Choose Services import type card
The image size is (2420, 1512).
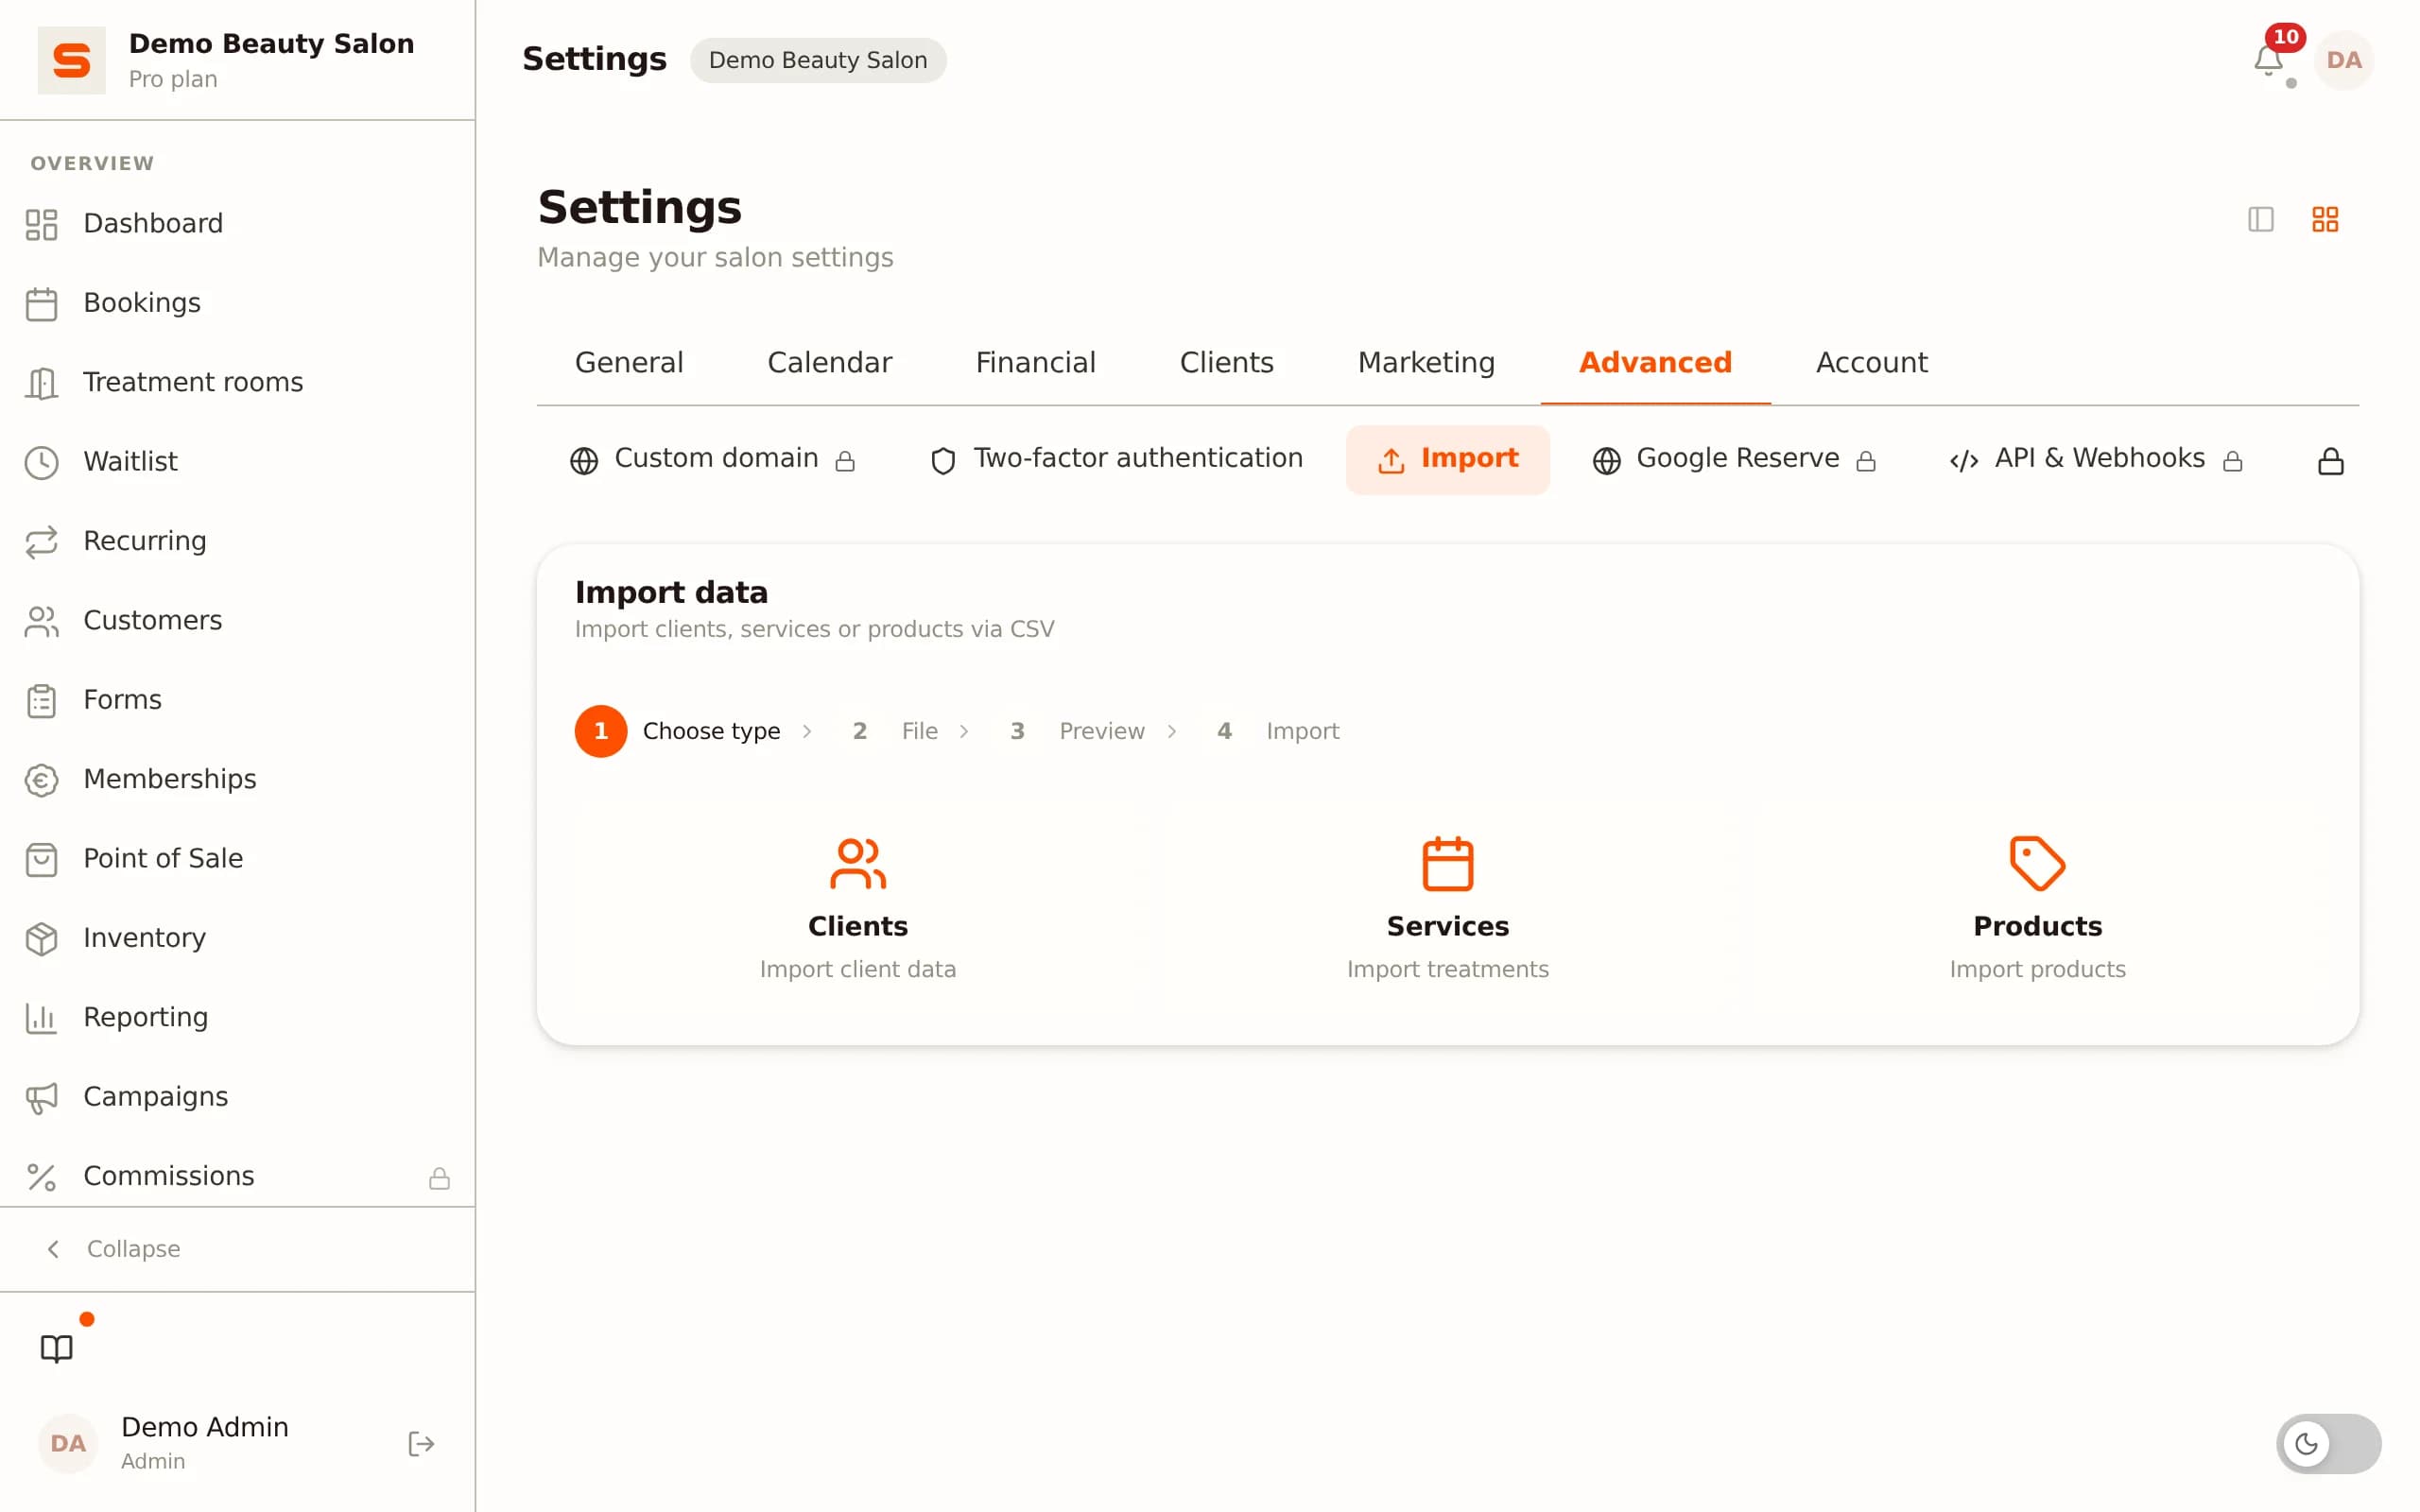point(1447,909)
